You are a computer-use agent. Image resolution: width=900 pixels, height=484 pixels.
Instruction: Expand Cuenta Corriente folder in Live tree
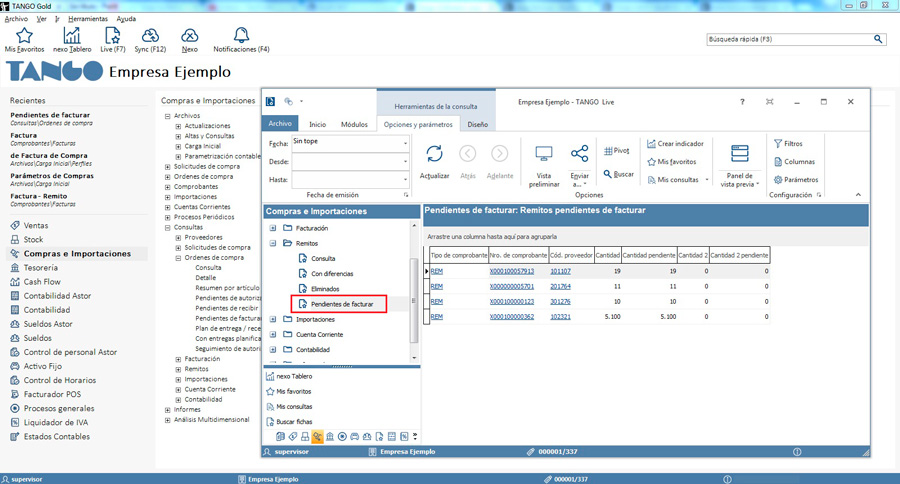coord(273,334)
